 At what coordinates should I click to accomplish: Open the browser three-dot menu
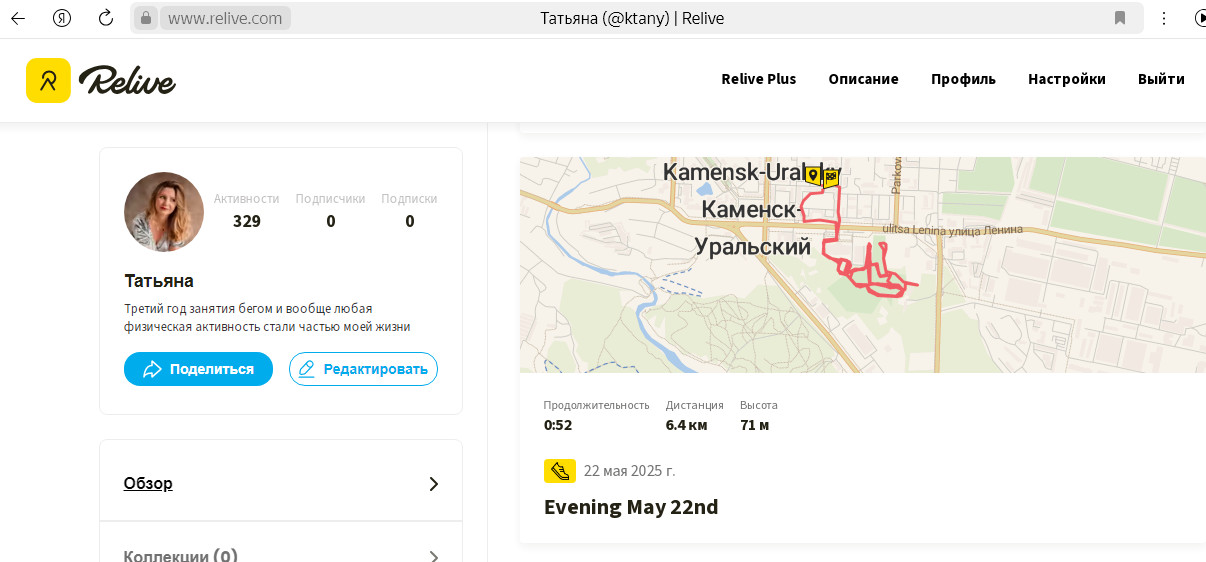click(x=1164, y=18)
